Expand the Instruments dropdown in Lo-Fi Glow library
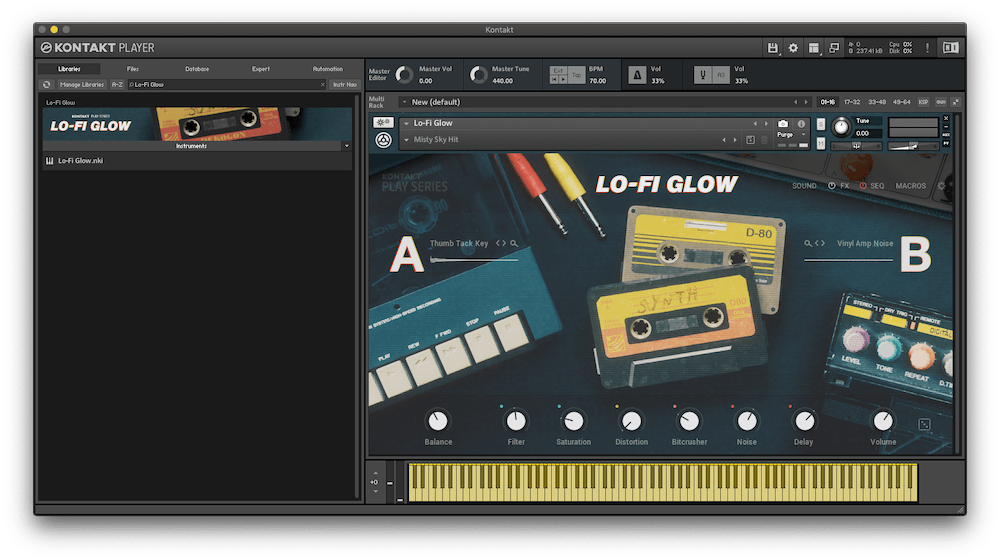 [346, 146]
